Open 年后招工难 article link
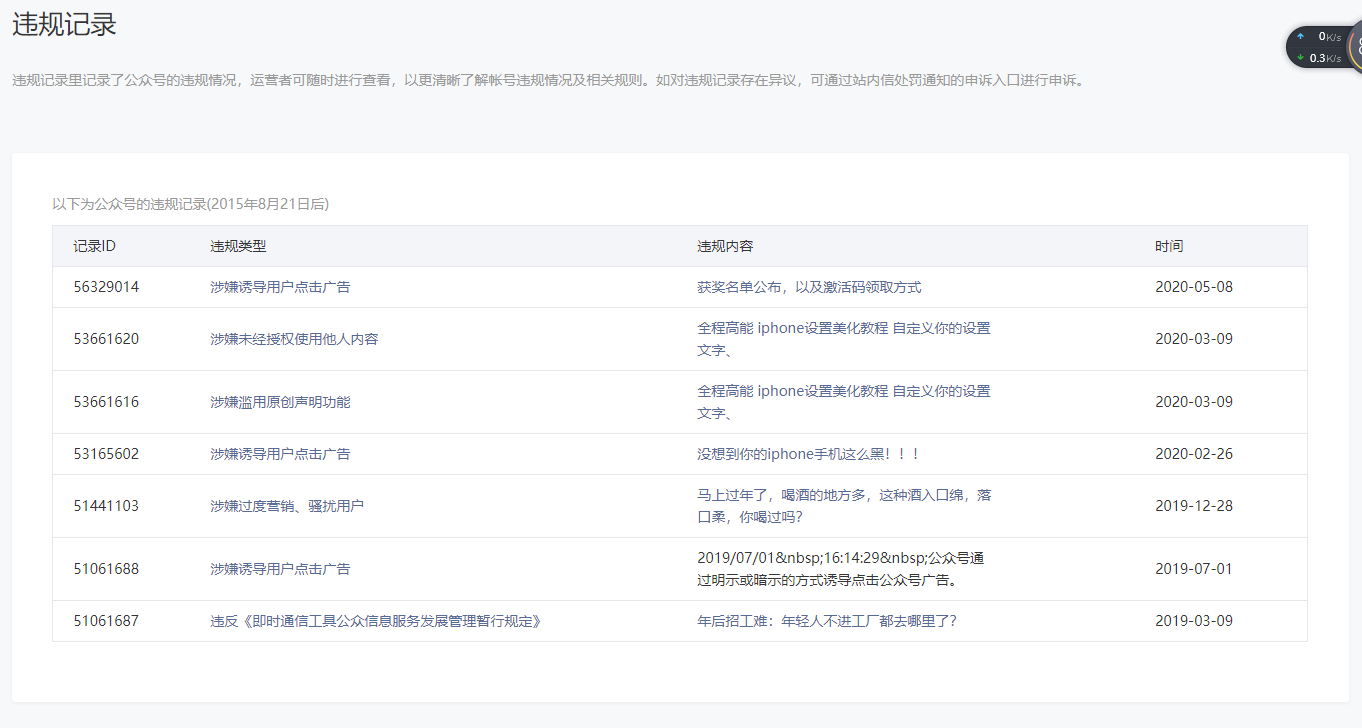The height and width of the screenshot is (728, 1362). (x=827, y=621)
